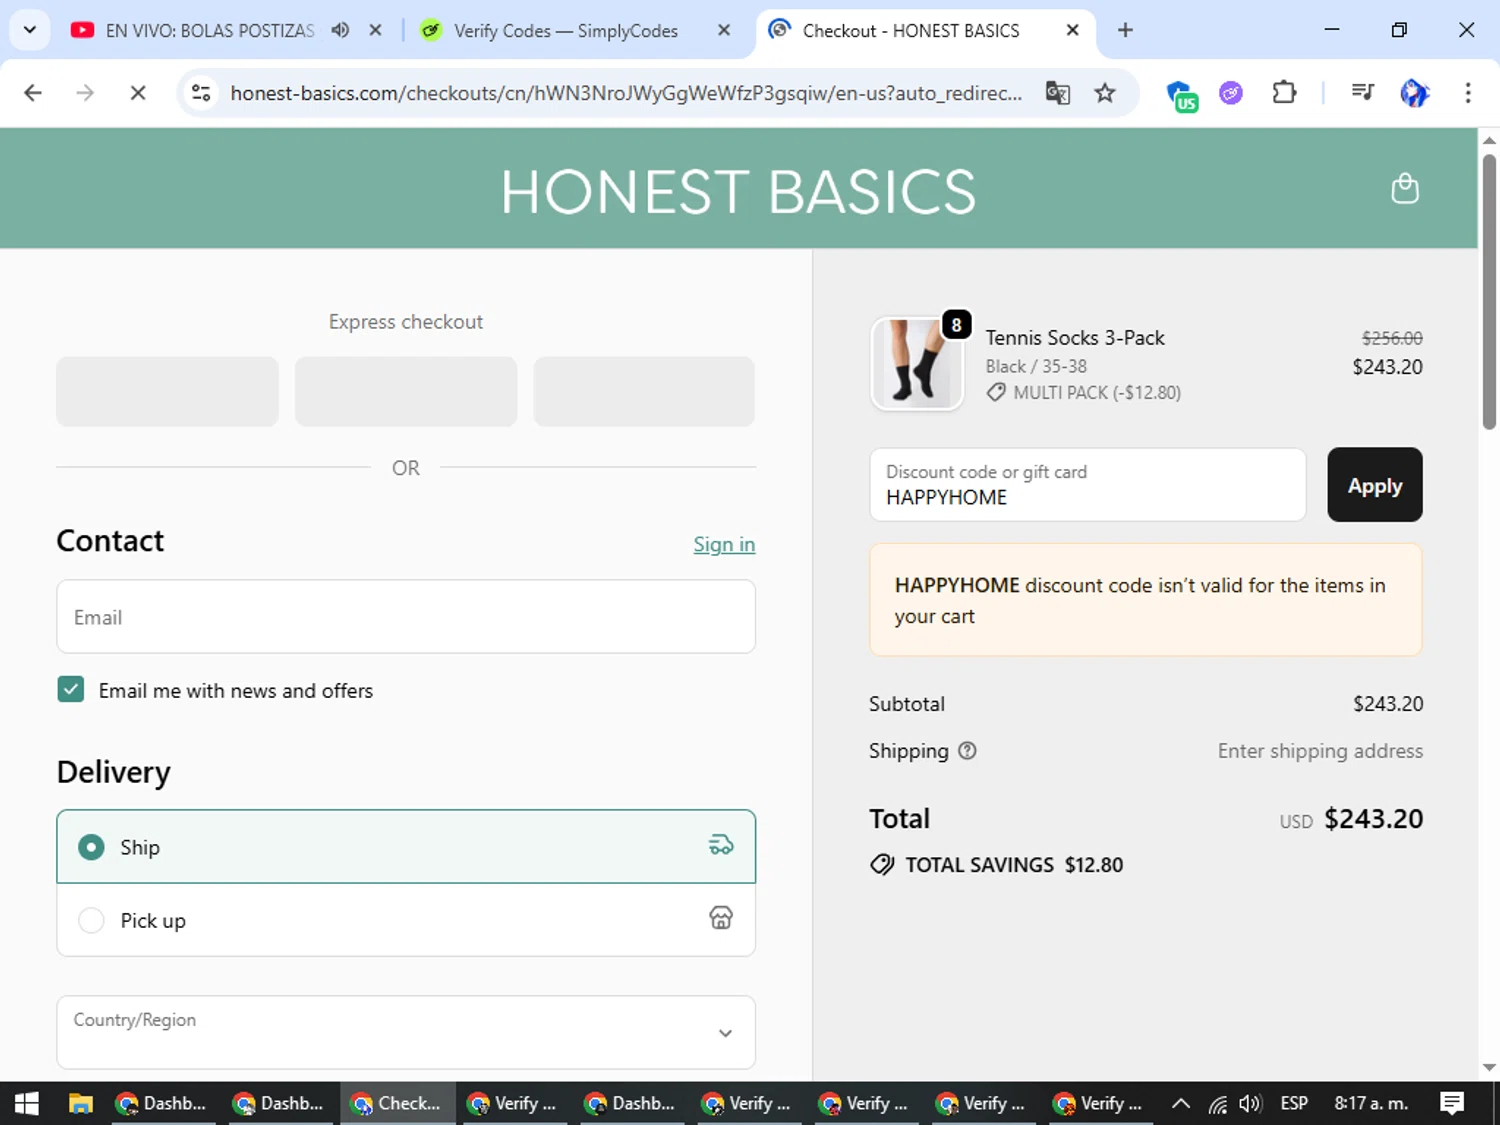Click the first express checkout button

pos(167,391)
